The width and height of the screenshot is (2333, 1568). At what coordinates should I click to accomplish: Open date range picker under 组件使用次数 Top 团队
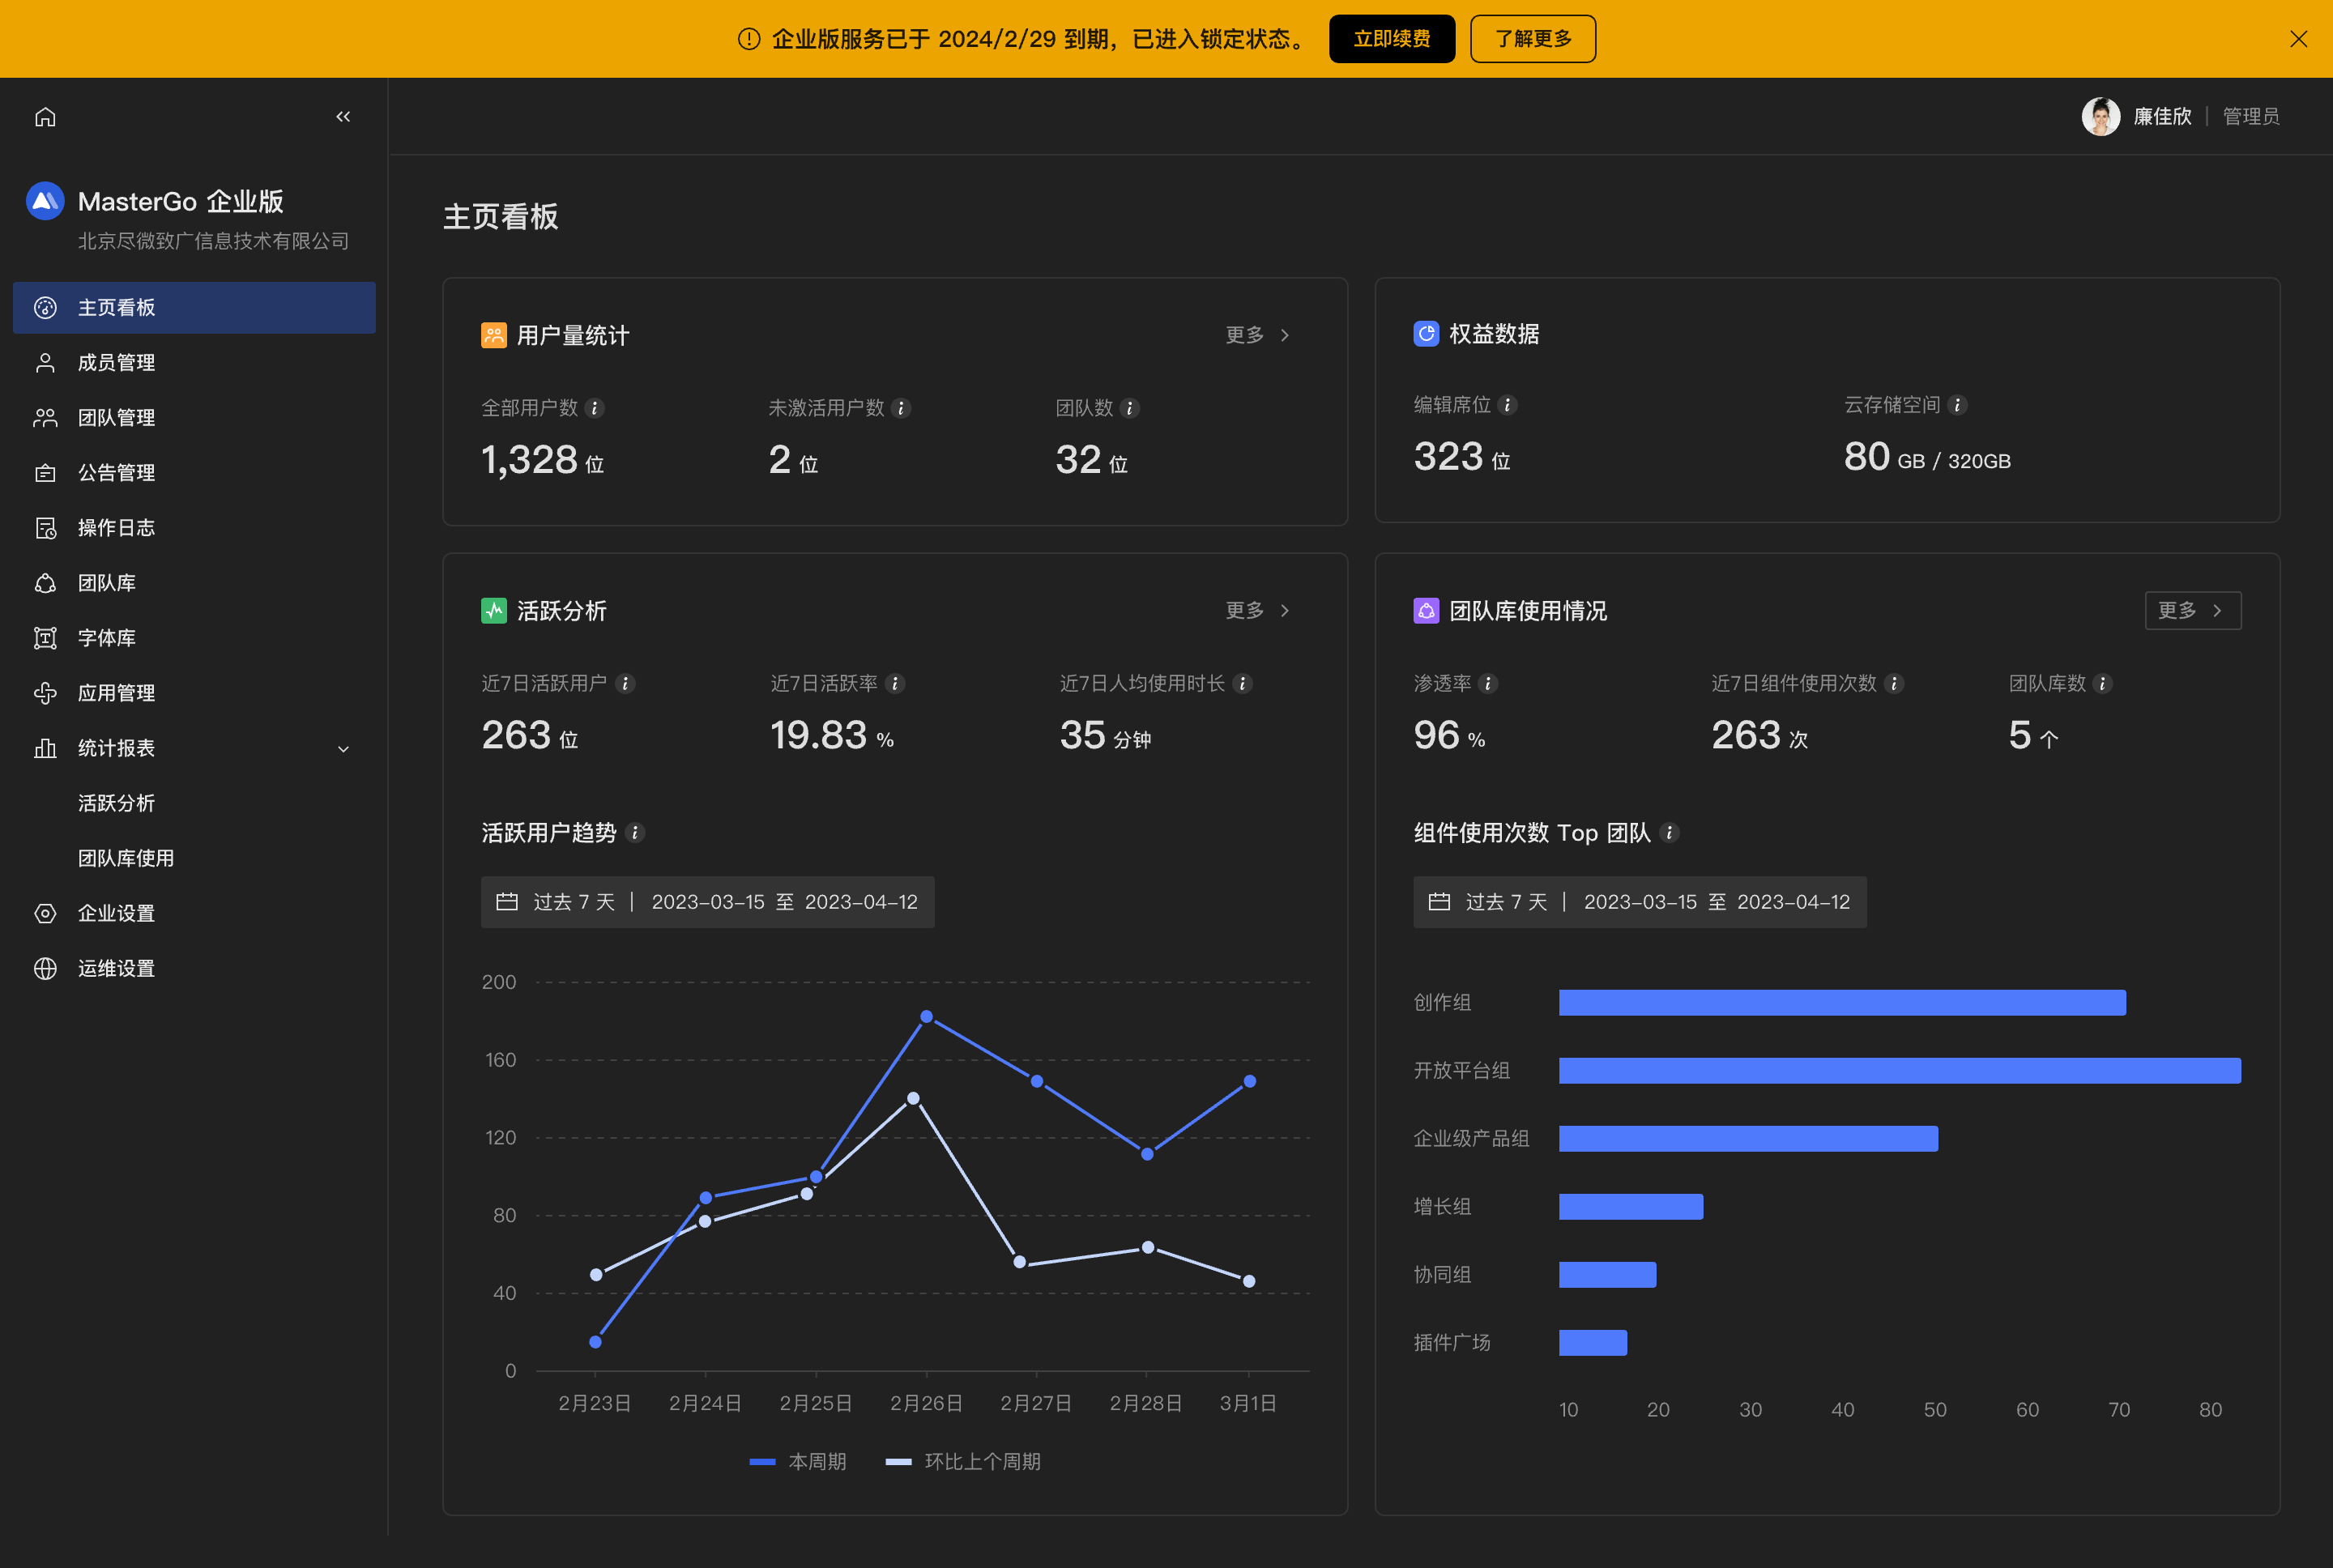(1639, 902)
